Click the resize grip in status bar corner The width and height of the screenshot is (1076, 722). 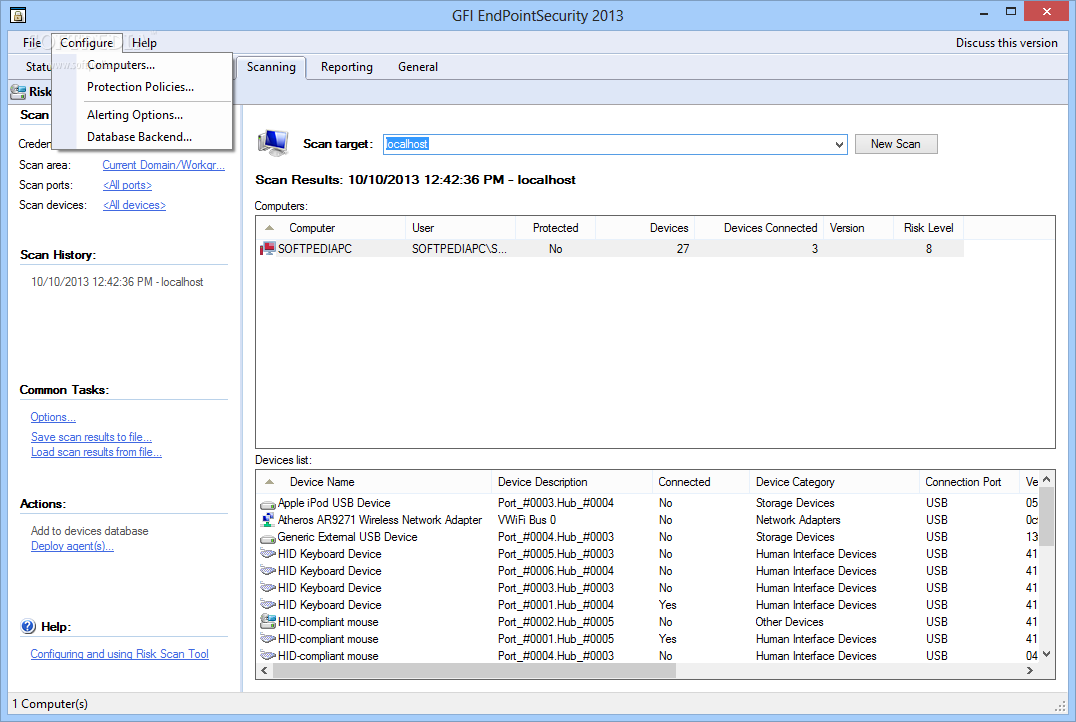[1060, 706]
